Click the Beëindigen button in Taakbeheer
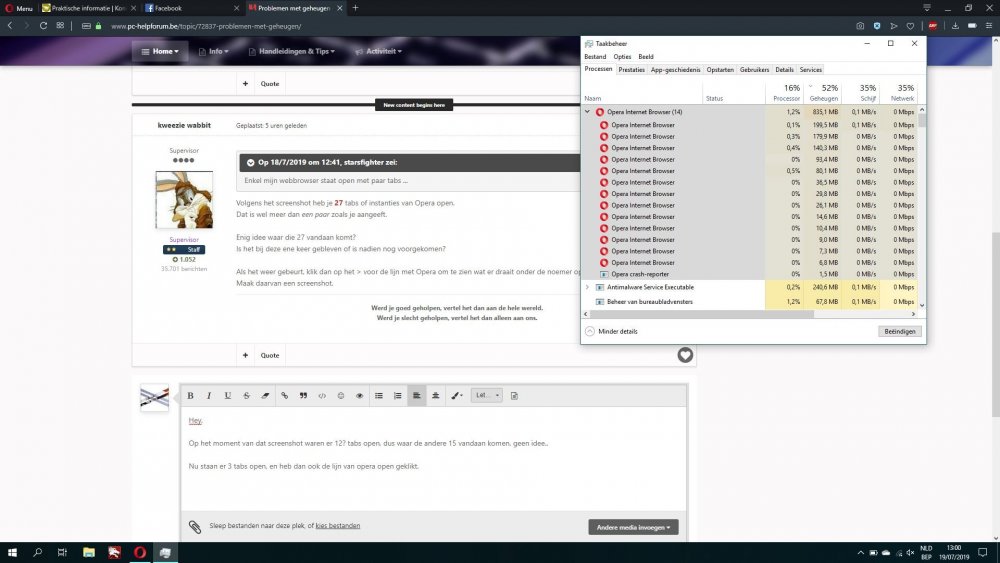 tap(900, 332)
